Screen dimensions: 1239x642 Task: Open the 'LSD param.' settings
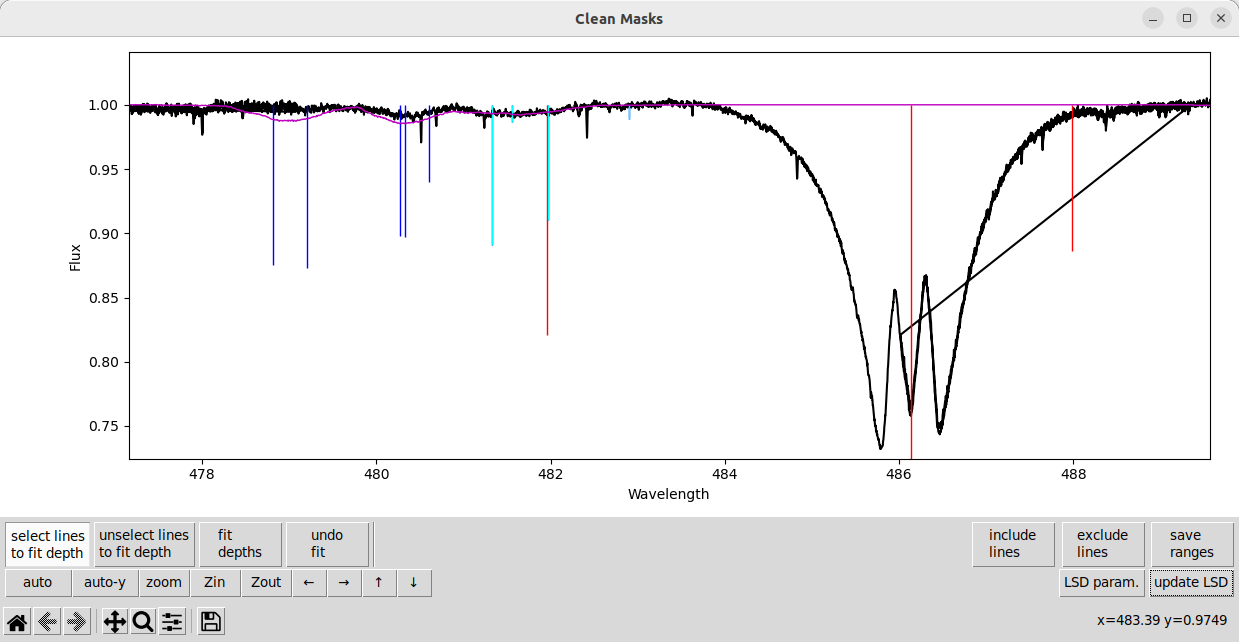coord(1102,583)
